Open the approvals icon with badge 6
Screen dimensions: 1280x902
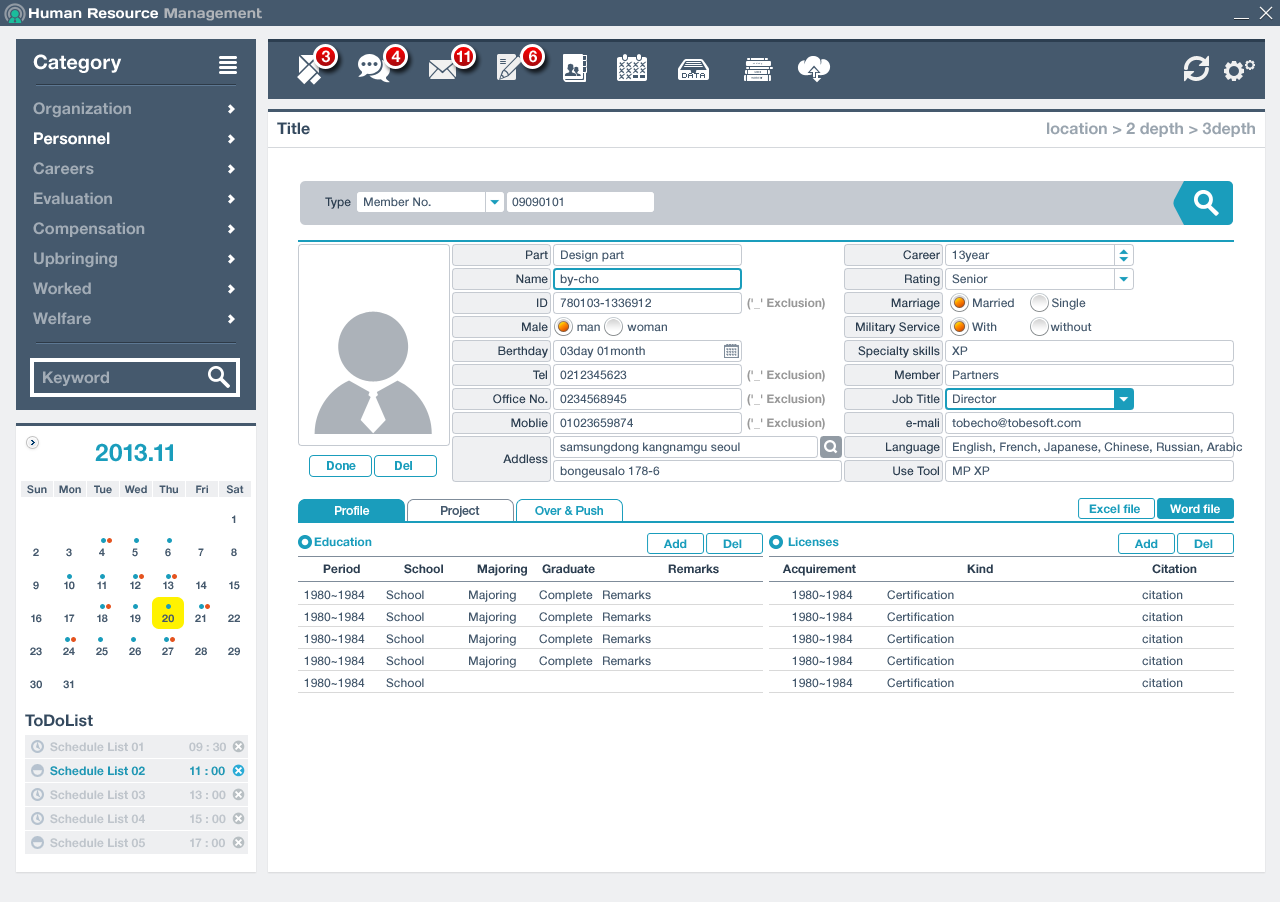coord(512,69)
